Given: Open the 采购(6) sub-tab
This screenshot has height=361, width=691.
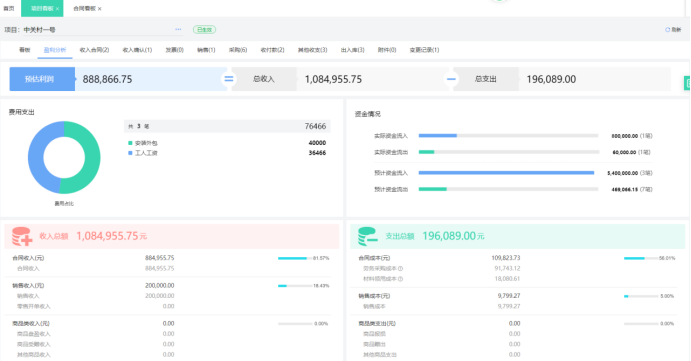Looking at the screenshot, I should tap(238, 50).
